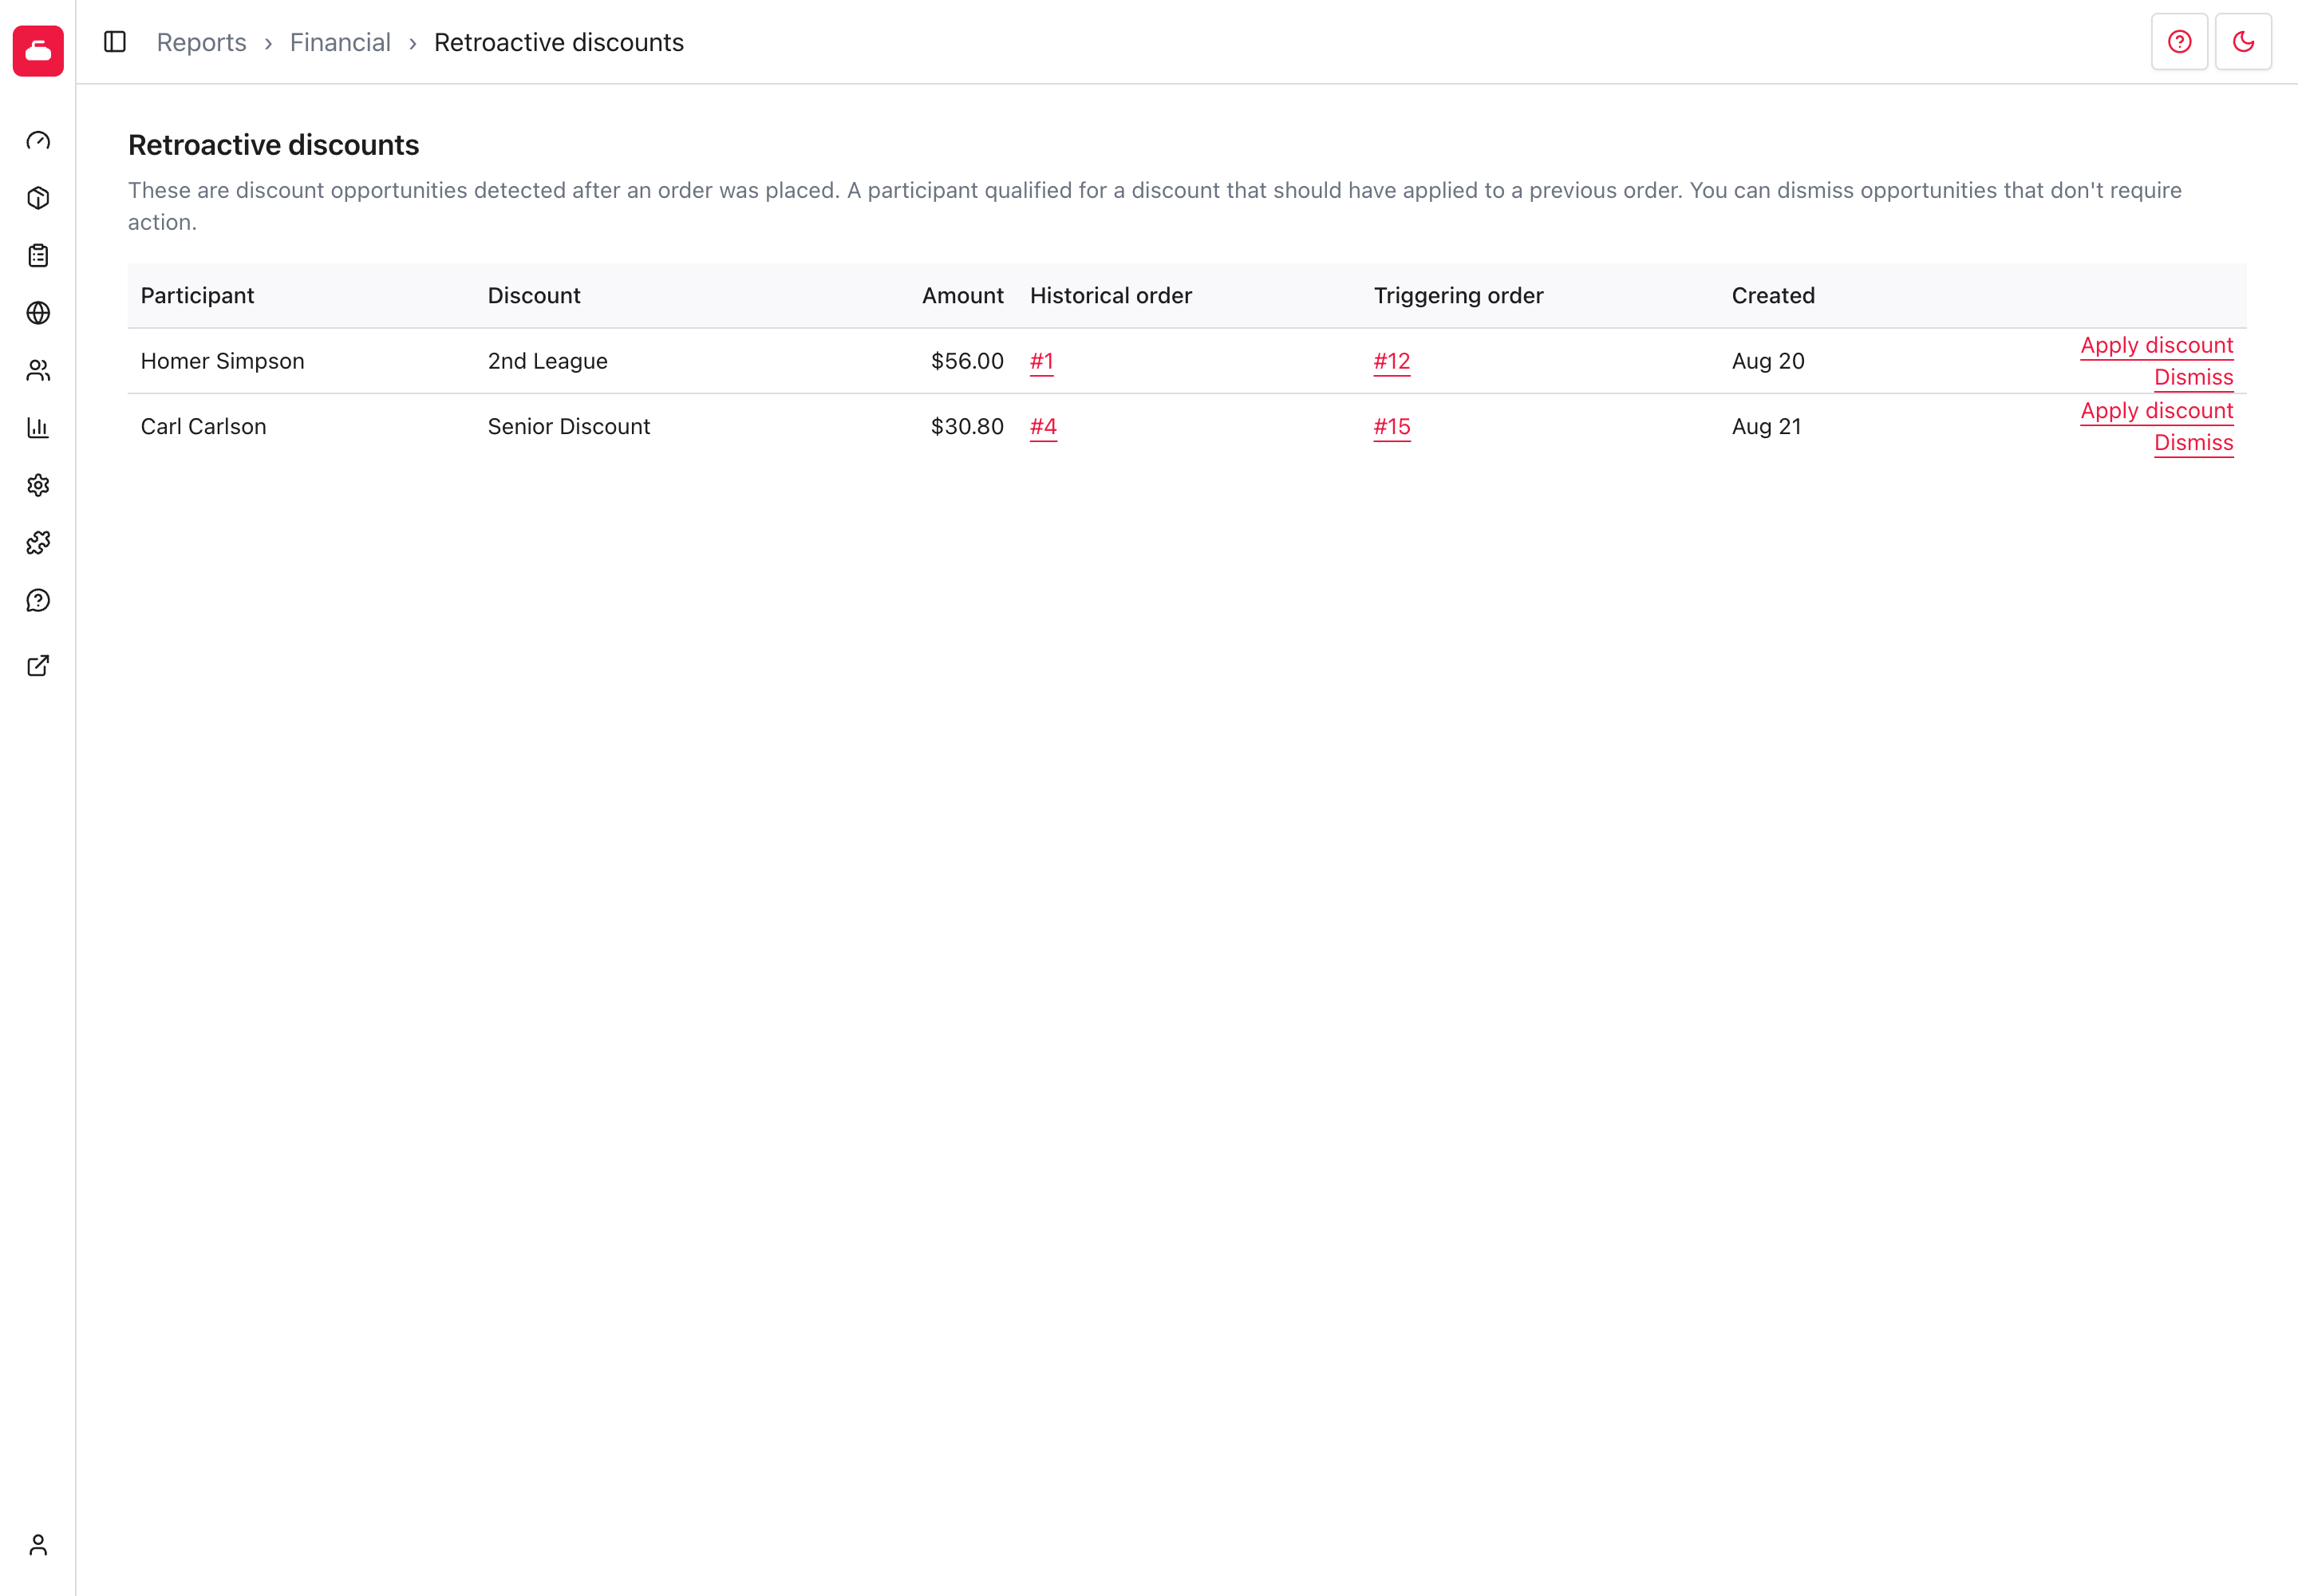2298x1596 pixels.
Task: Click the Created column header
Action: coord(1774,296)
